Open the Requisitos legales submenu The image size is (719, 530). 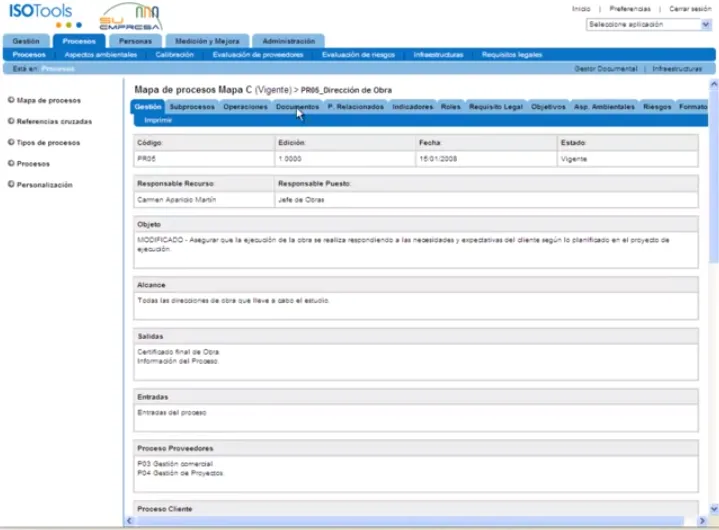click(512, 55)
